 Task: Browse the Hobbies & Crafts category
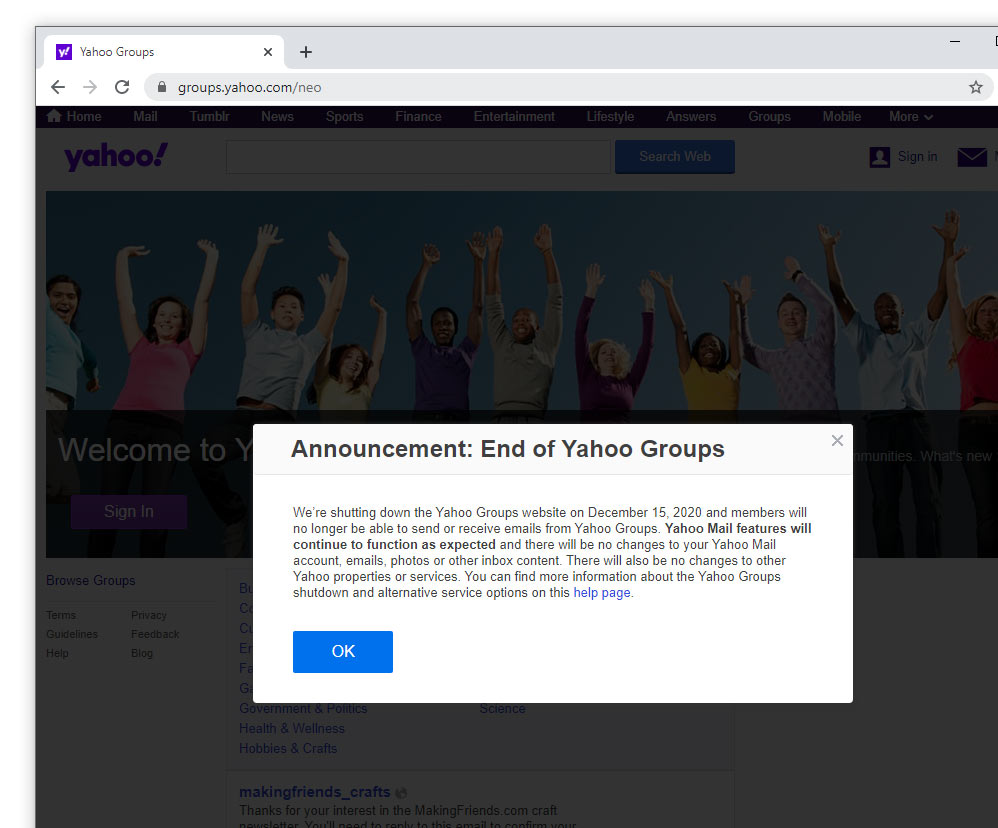288,748
